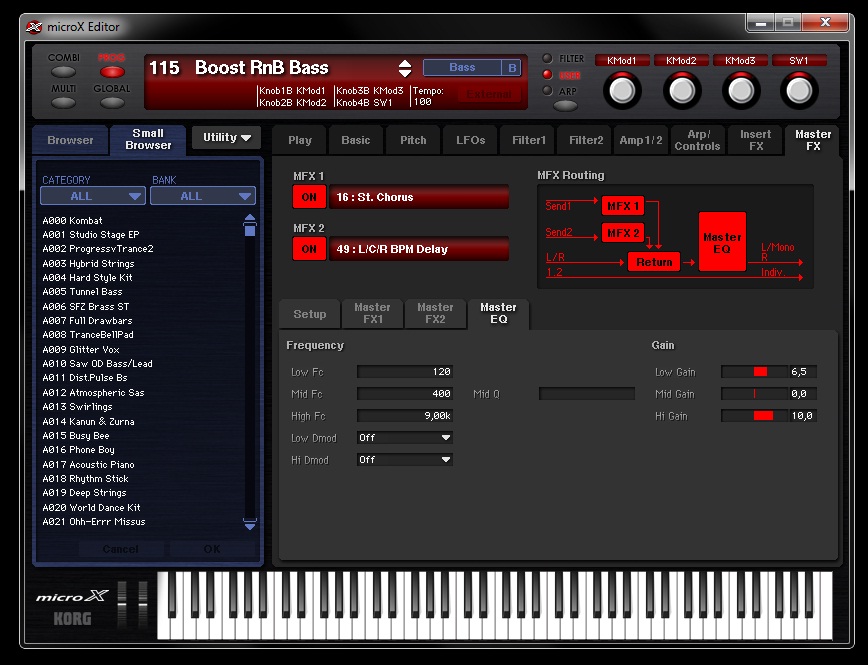Open MFX 2 effect selector L/C/R BPM Delay

[x=418, y=249]
